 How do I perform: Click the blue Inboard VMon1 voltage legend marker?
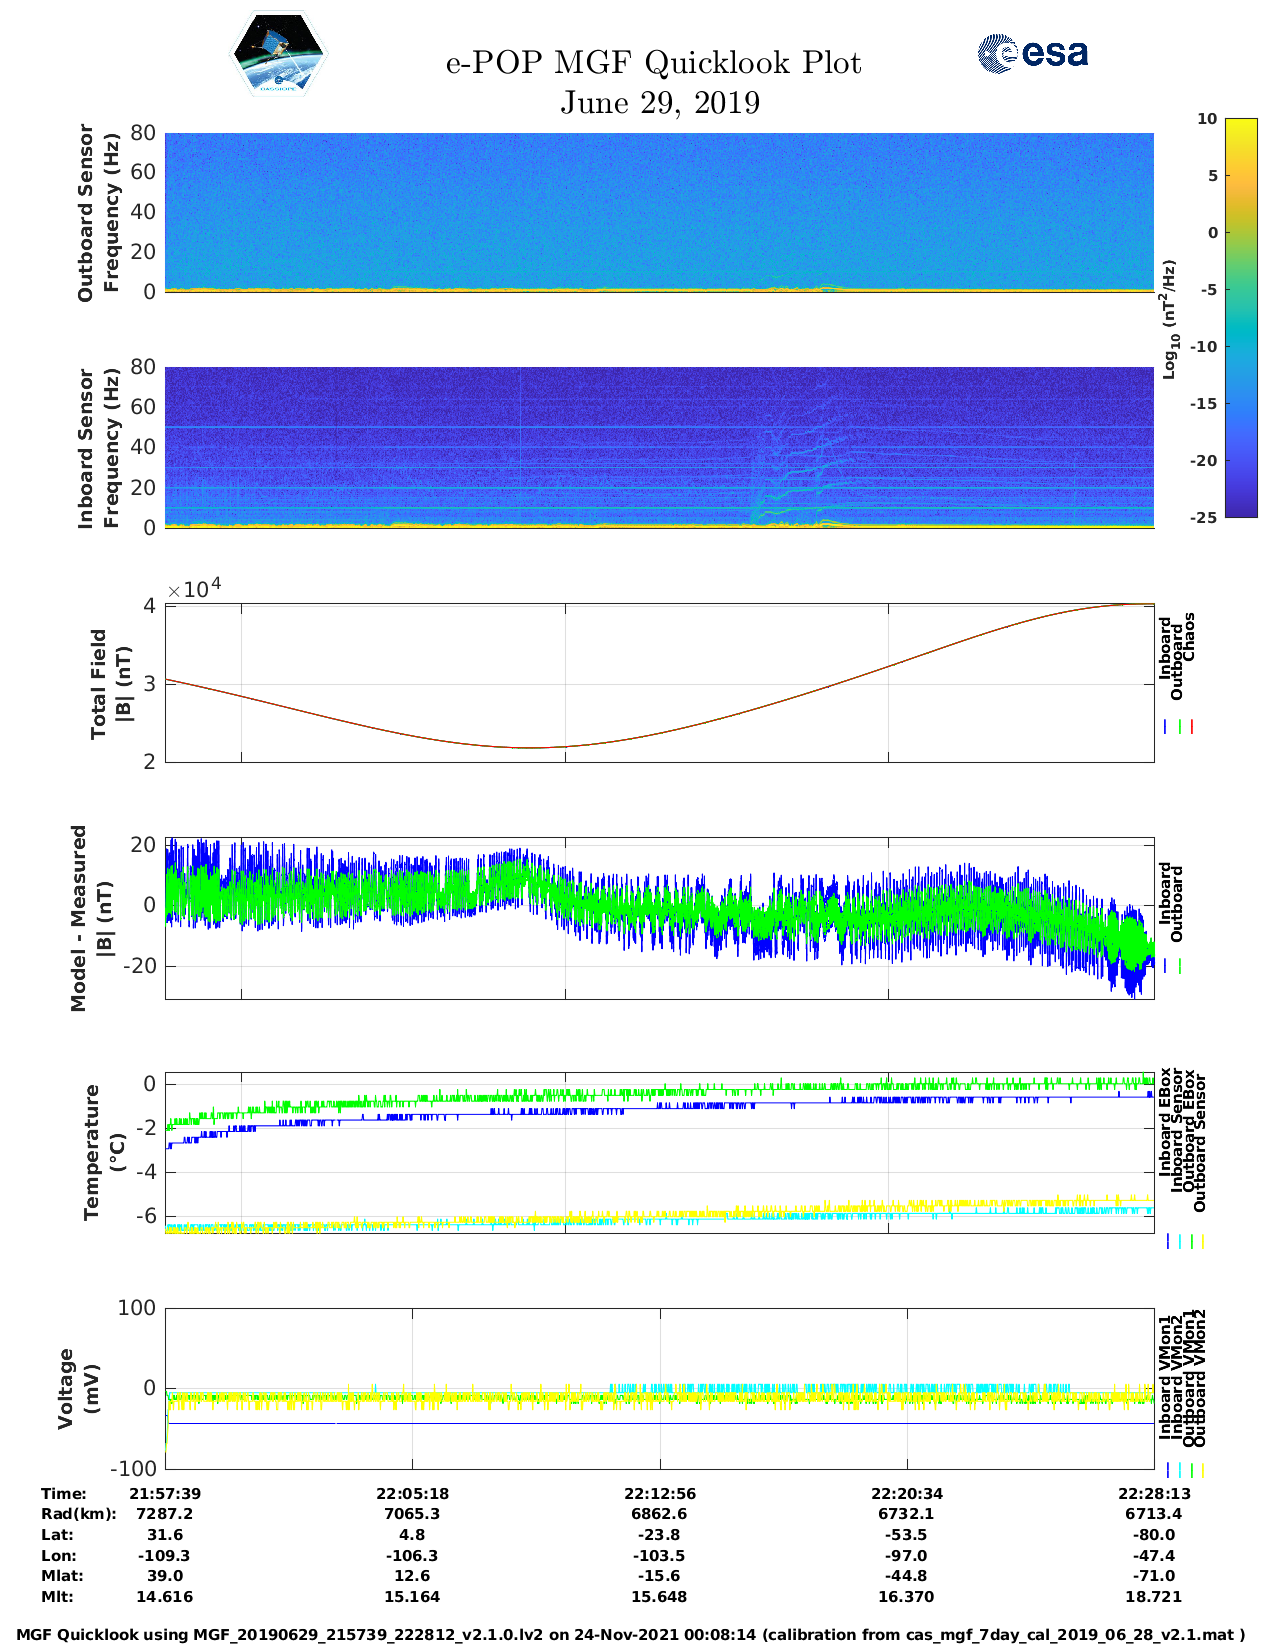(x=1167, y=1470)
